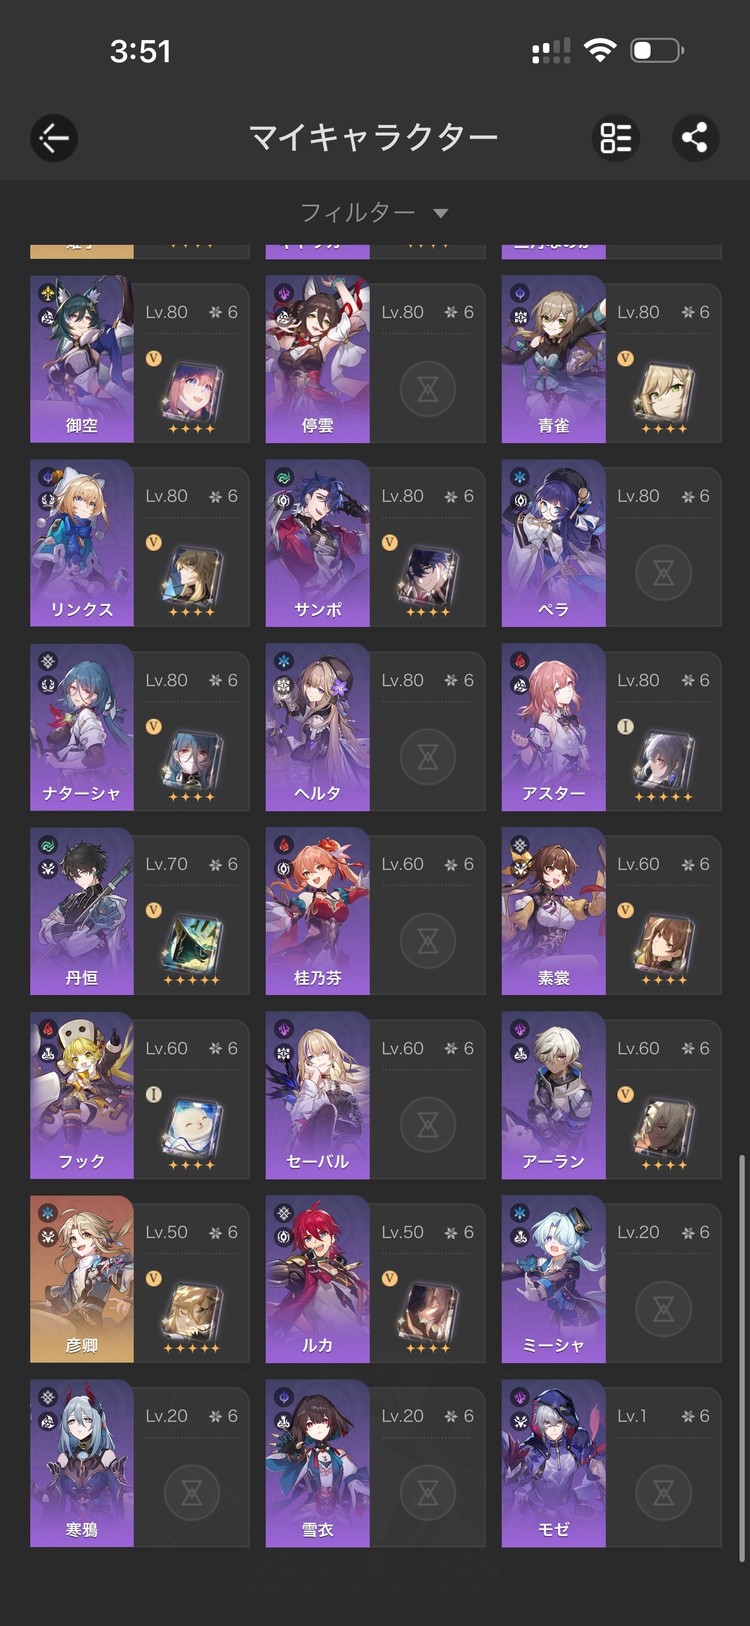The width and height of the screenshot is (750, 1626).
Task: Open 彦卿 five-star character portrait
Action: pos(82,1279)
